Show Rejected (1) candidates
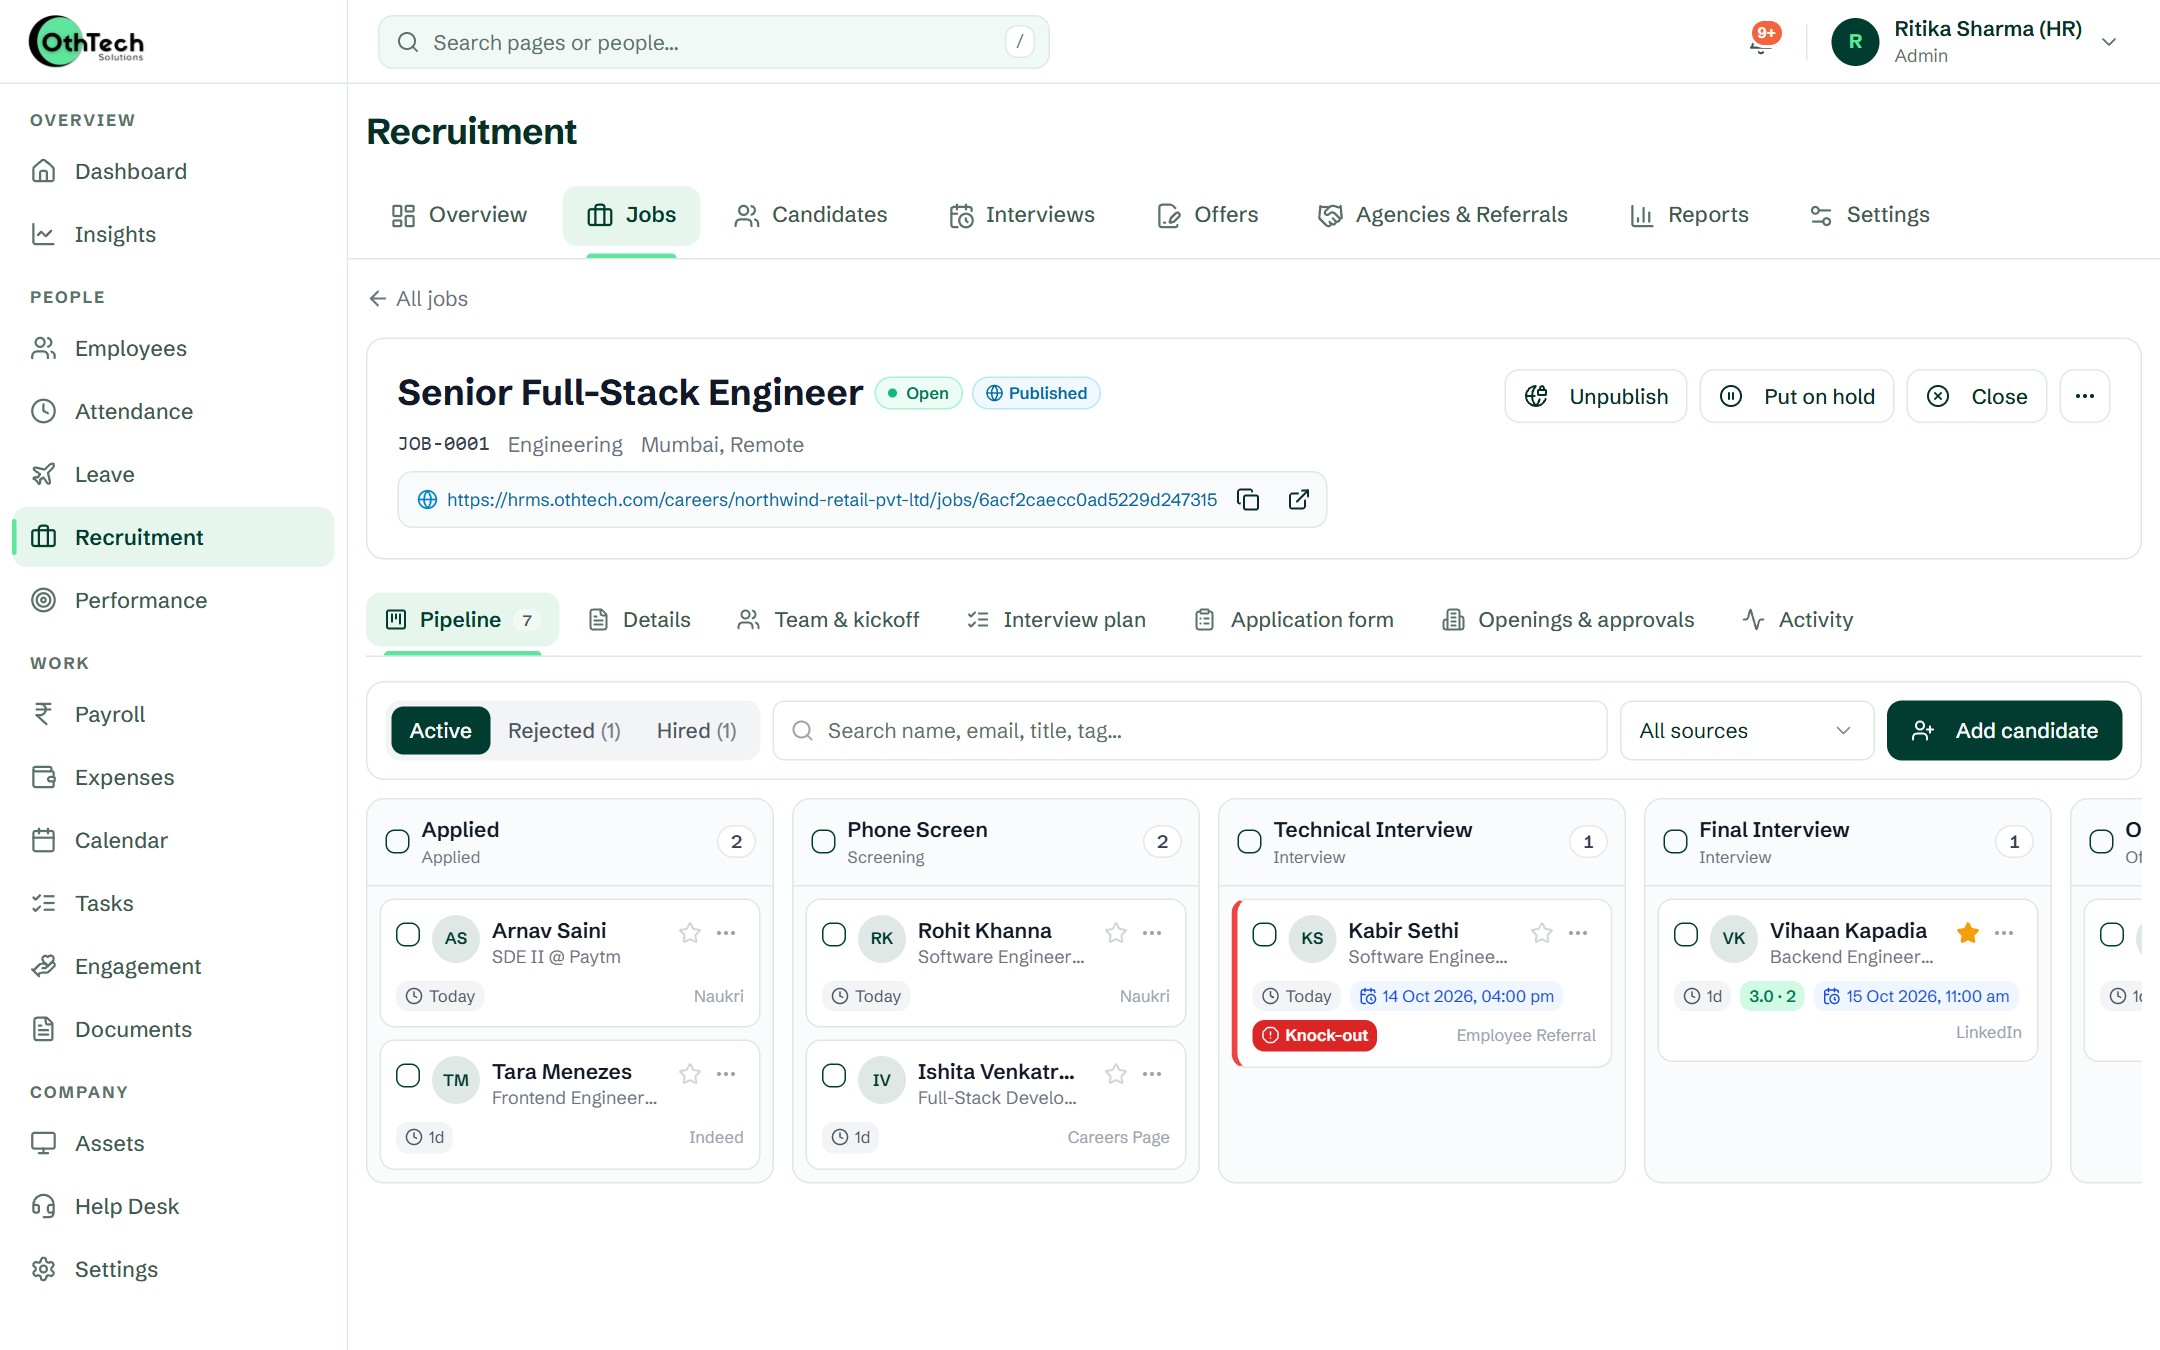2160x1350 pixels. [564, 731]
